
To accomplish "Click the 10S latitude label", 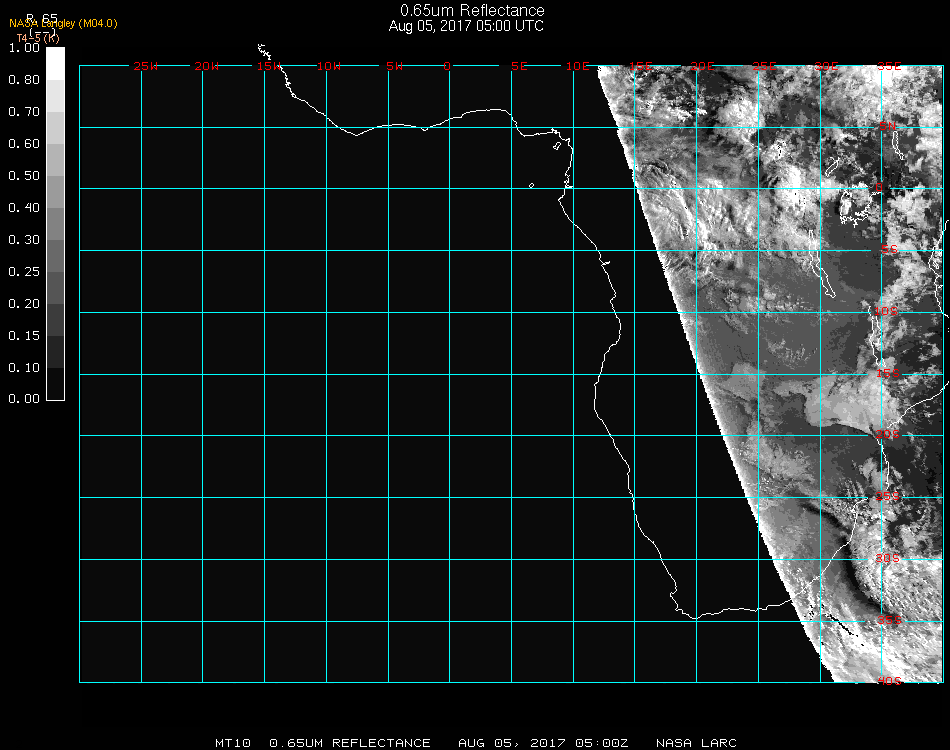I will click(886, 311).
